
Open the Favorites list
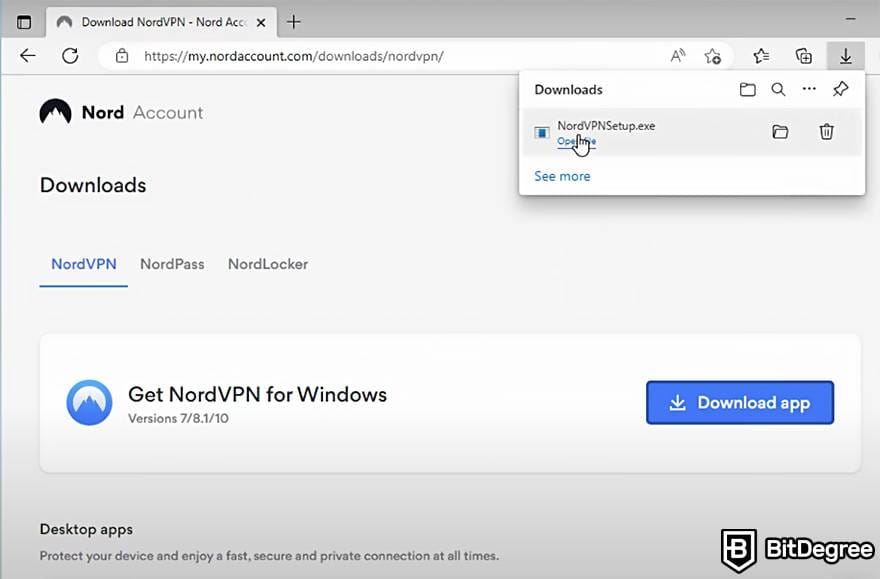761,56
